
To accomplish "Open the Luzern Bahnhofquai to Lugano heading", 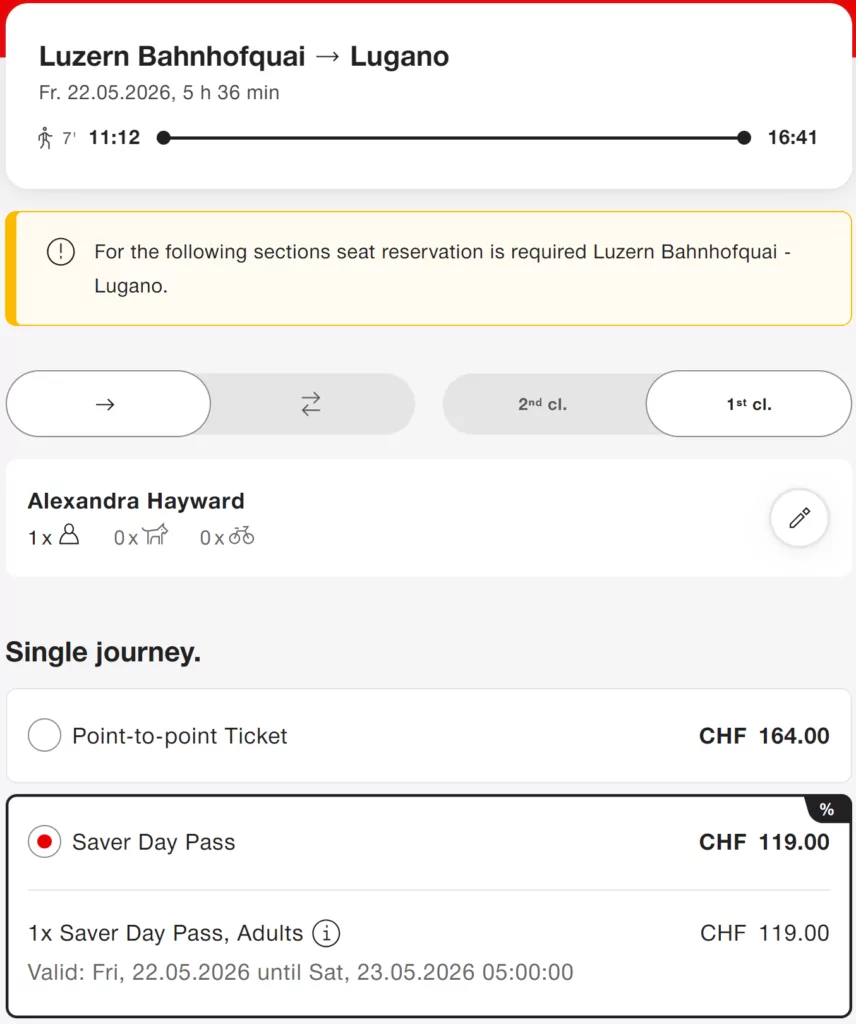I will point(244,57).
